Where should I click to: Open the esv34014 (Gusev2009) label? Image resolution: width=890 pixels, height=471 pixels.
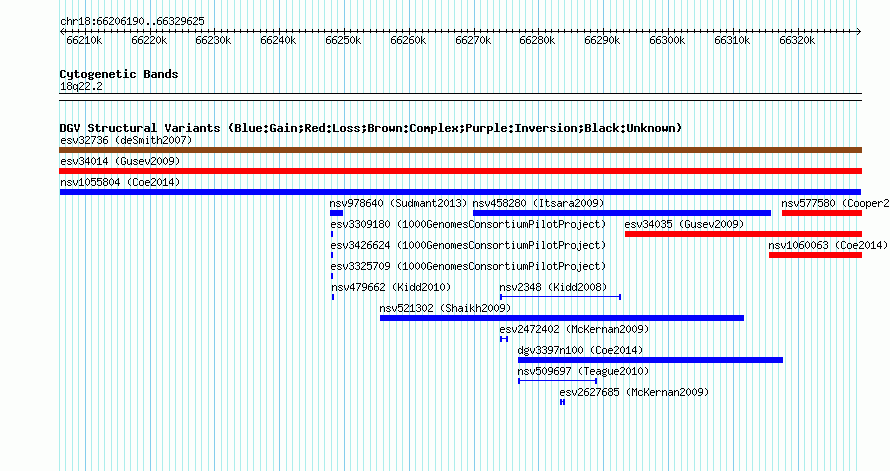click(120, 161)
